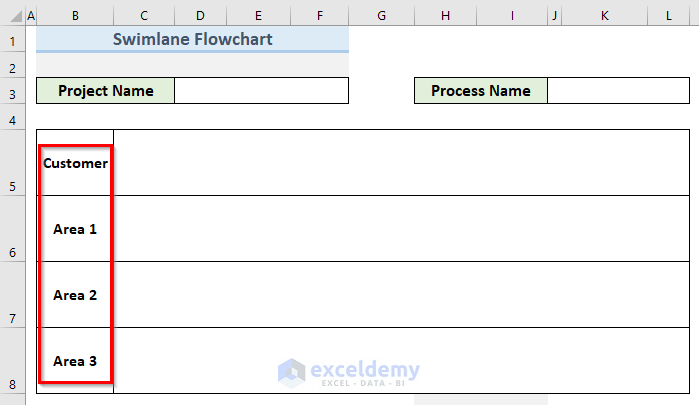Click column D header
The width and height of the screenshot is (699, 405).
click(x=200, y=16)
